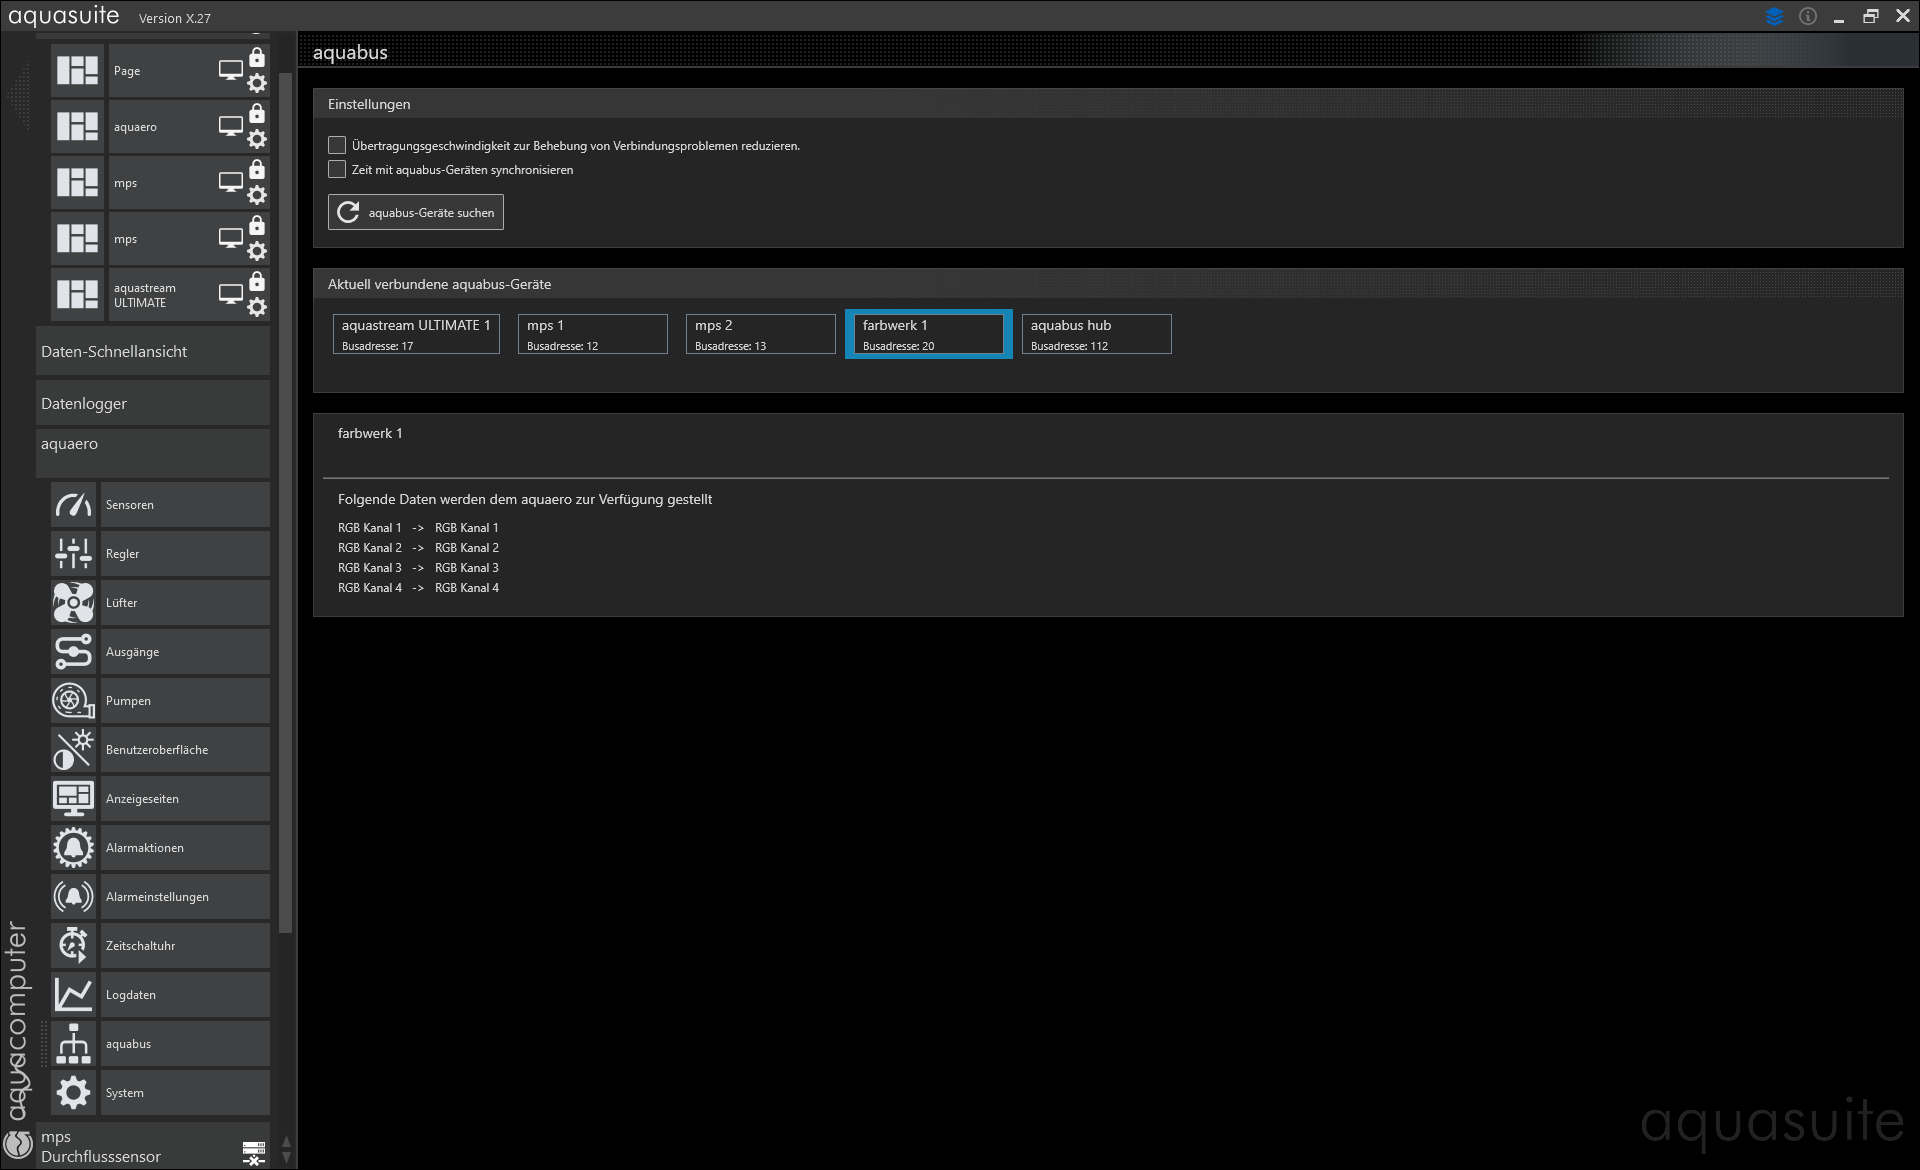The height and width of the screenshot is (1170, 1920).
Task: Select the mps 2 device, Busadresse 13
Action: pyautogui.click(x=761, y=334)
